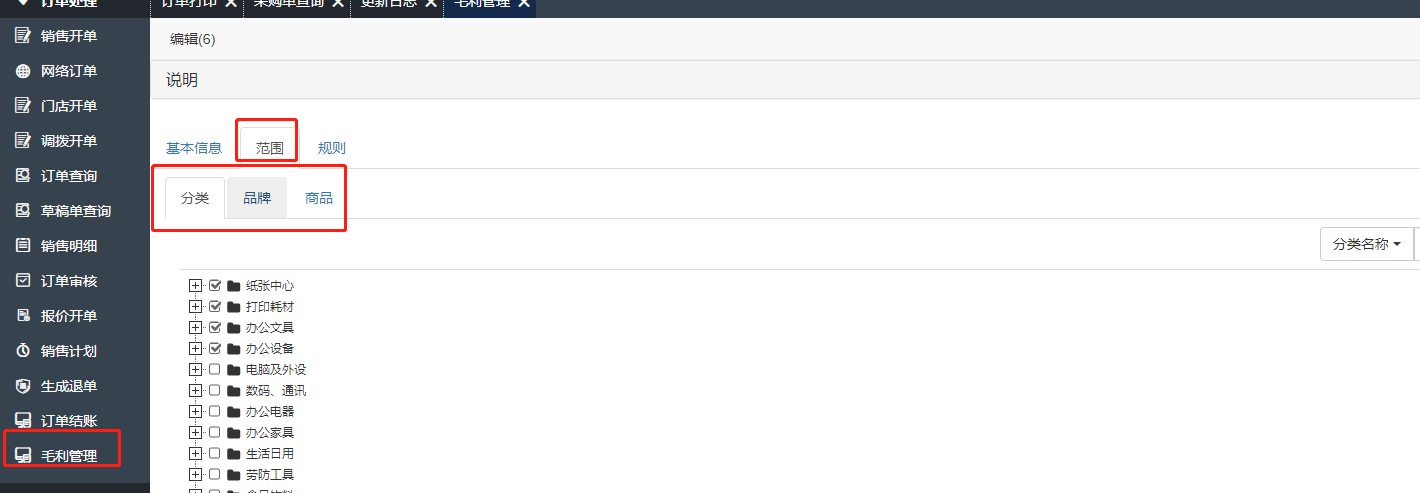1420x493 pixels.
Task: Expand the 打印耗材 tree node
Action: click(x=195, y=306)
